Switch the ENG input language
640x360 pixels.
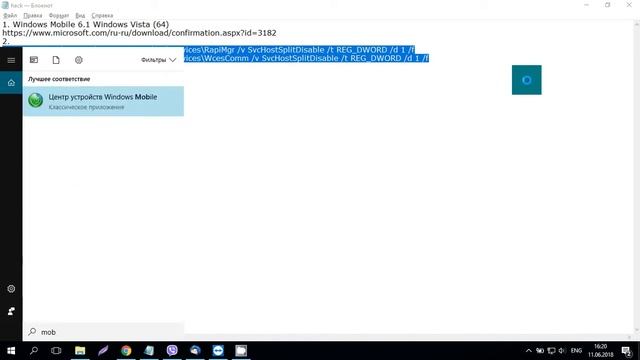click(576, 351)
